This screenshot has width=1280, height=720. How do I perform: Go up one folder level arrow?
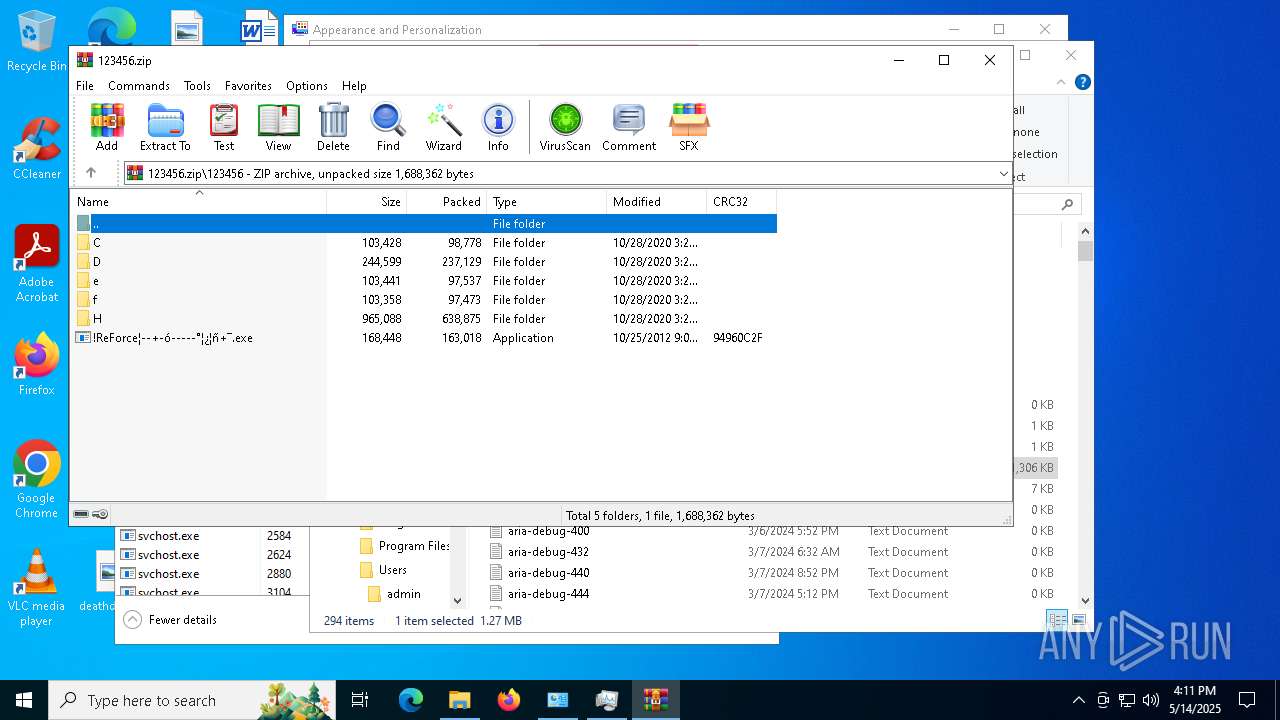[x=91, y=173]
